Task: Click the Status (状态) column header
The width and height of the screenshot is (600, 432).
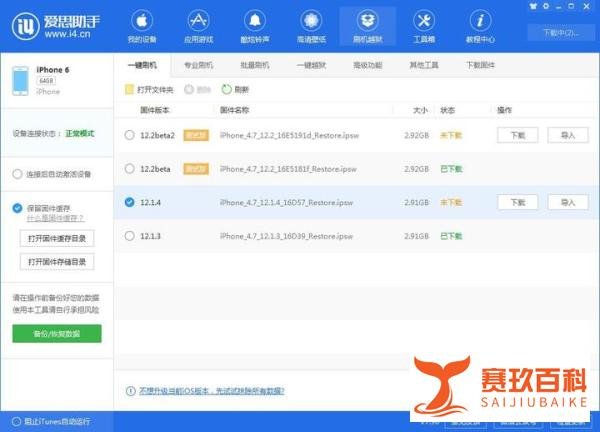Action: [x=447, y=110]
